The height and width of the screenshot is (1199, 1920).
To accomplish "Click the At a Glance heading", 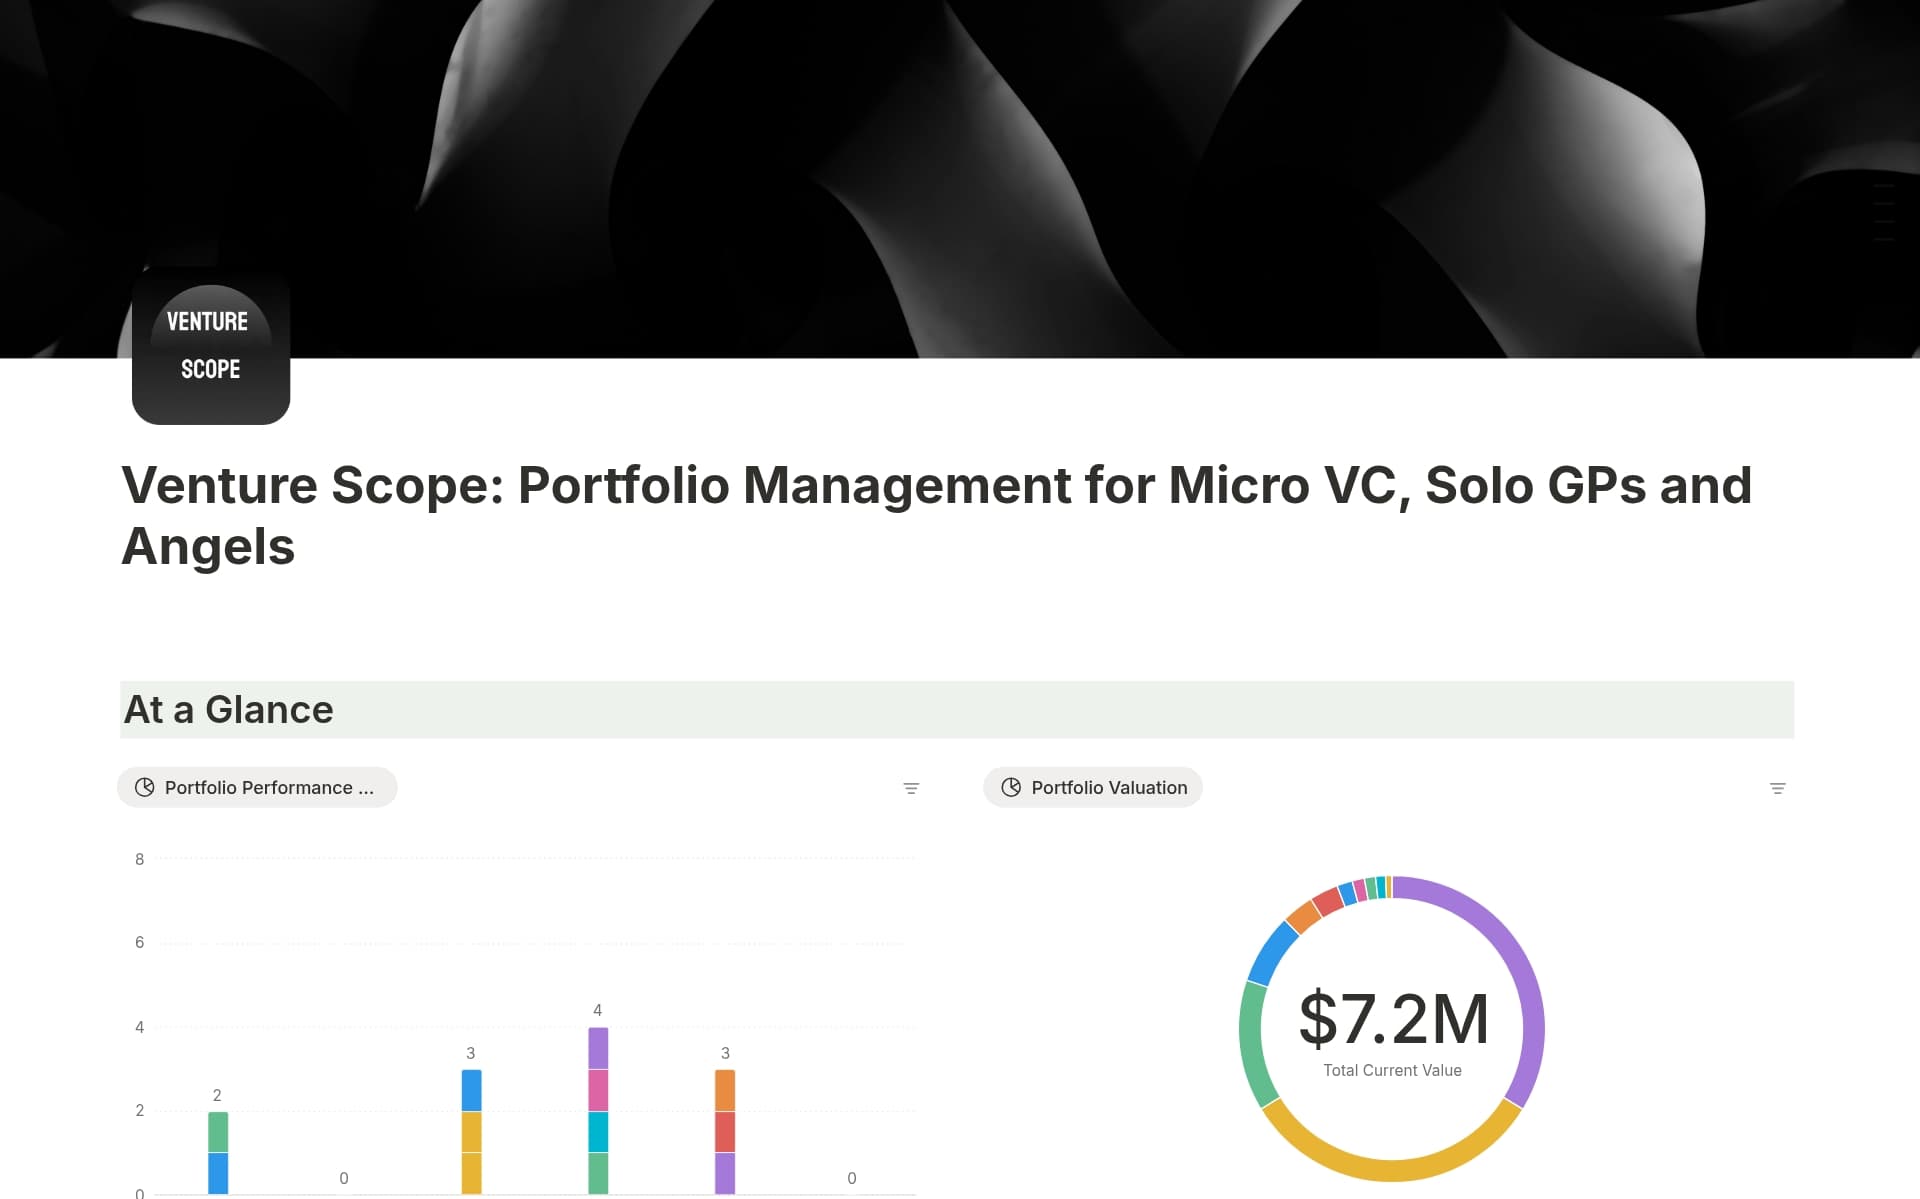I will pyautogui.click(x=229, y=710).
